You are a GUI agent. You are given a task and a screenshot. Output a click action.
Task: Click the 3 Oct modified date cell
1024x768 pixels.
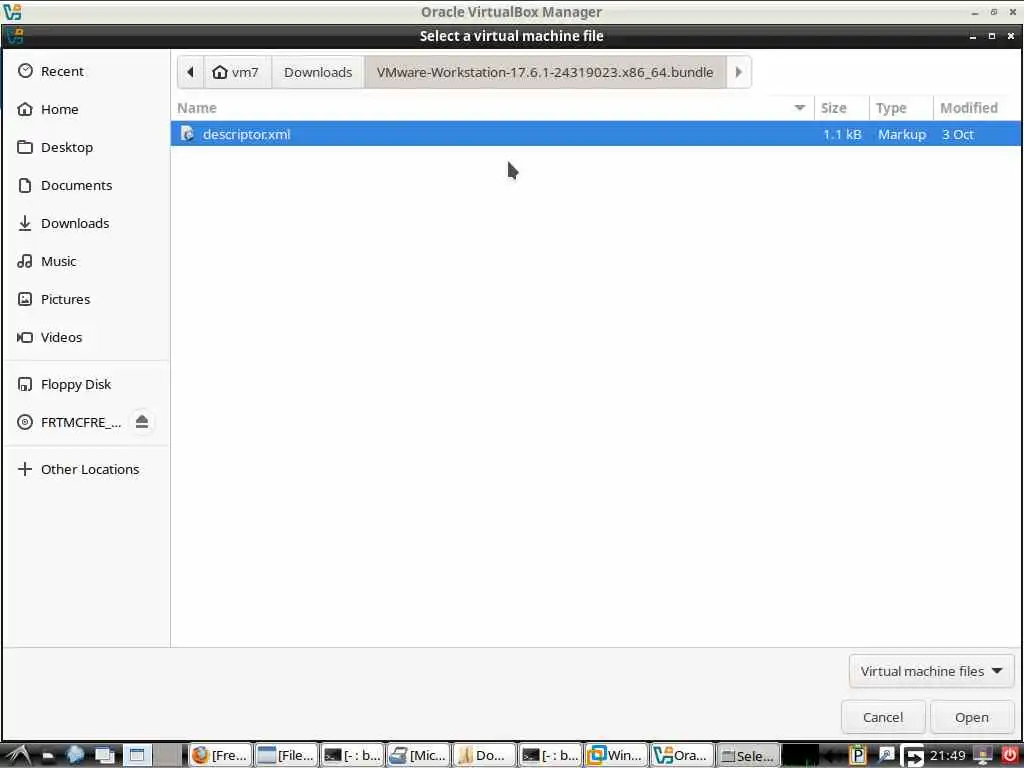pos(957,134)
